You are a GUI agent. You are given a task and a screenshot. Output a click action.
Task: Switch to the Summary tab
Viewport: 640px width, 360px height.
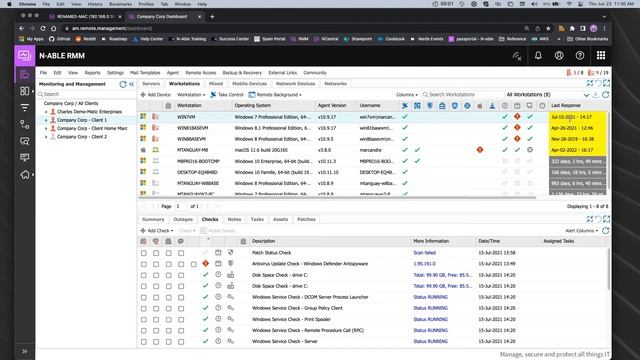coord(153,220)
